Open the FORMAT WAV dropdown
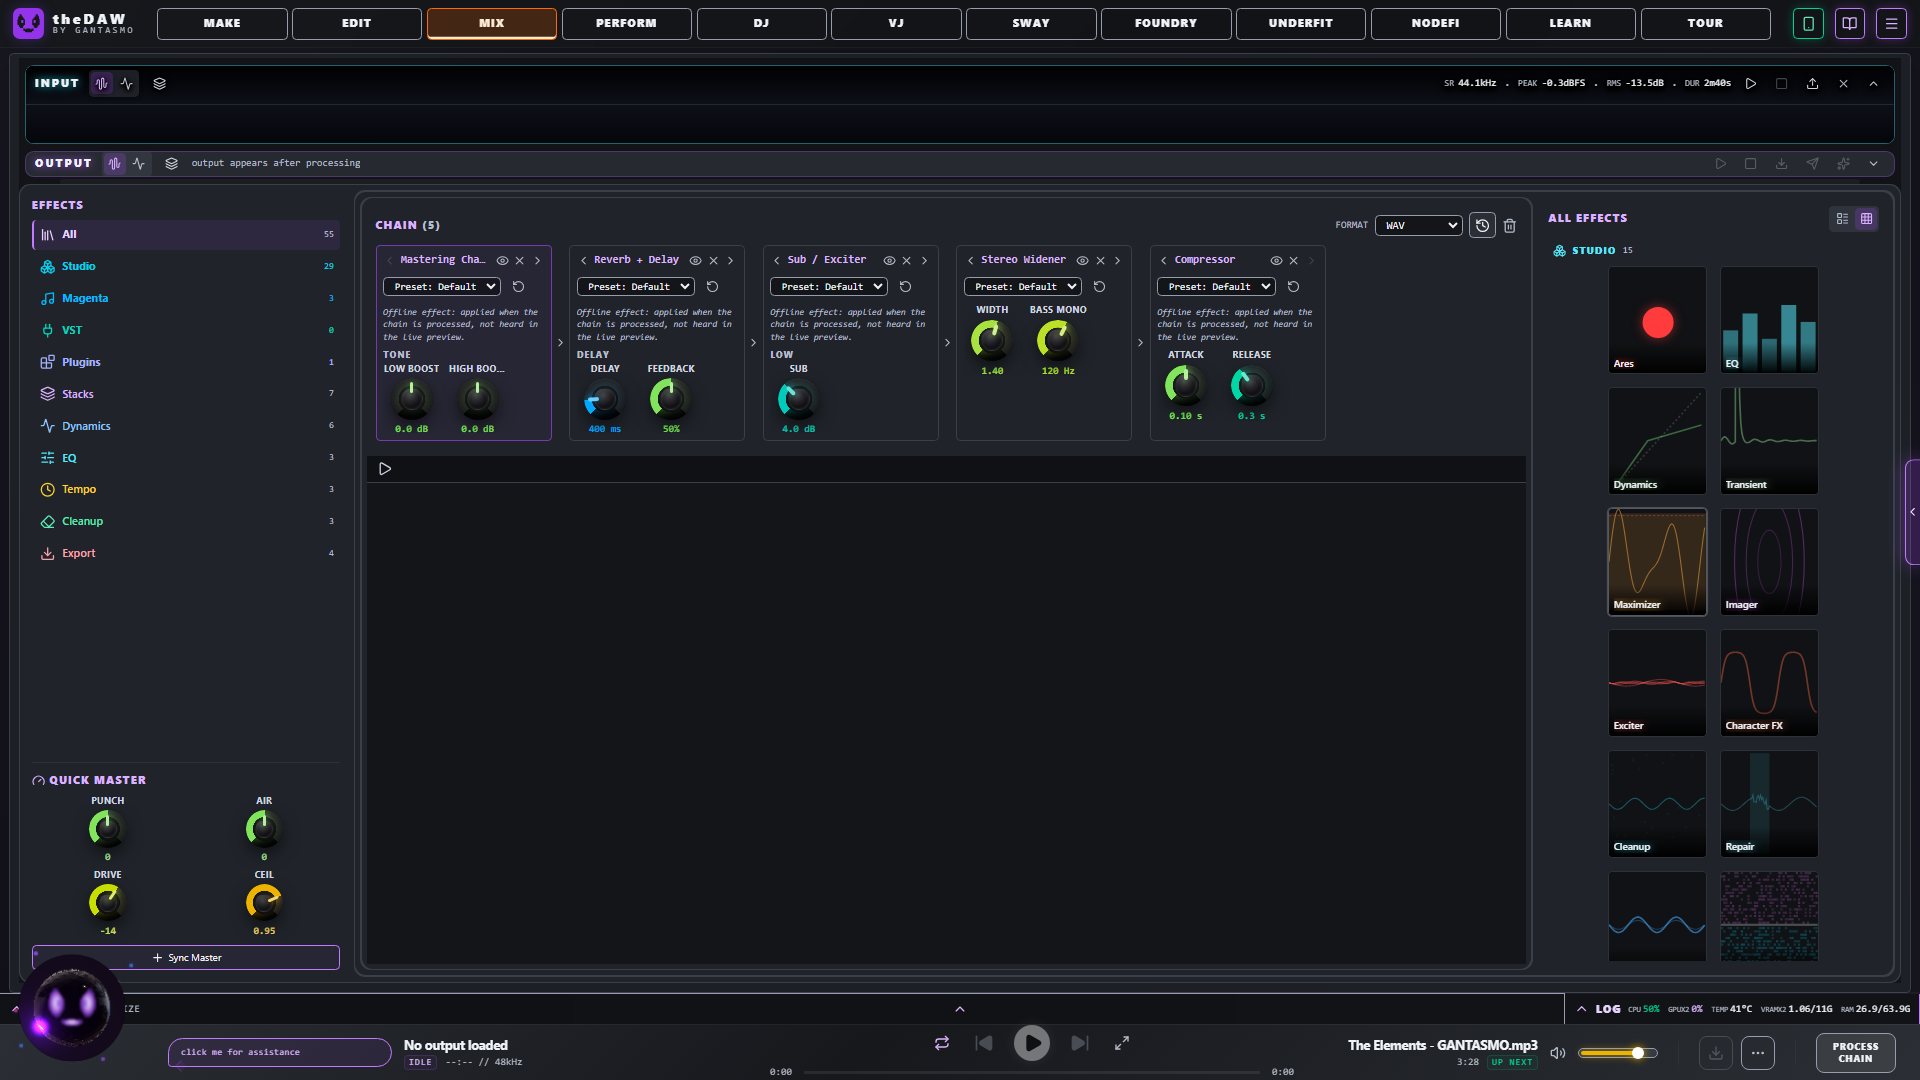 pyautogui.click(x=1418, y=226)
